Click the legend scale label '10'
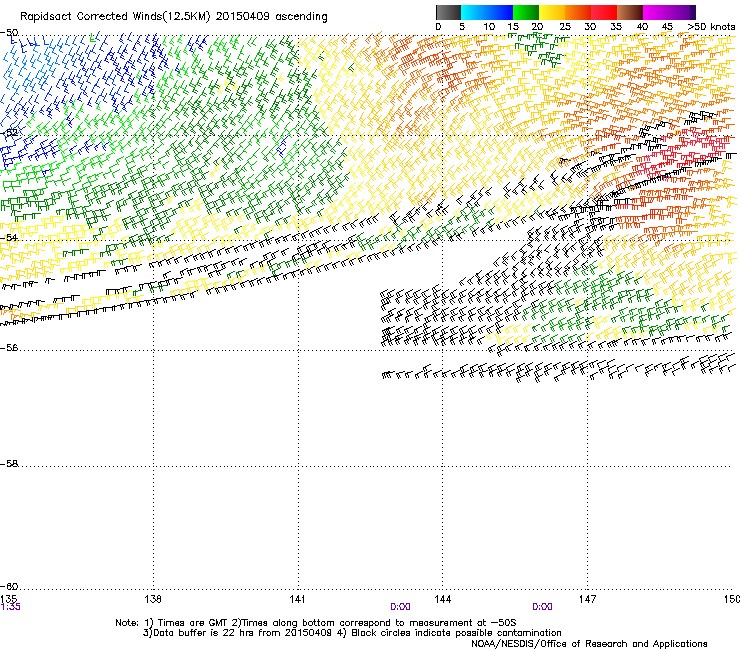 pyautogui.click(x=489, y=27)
